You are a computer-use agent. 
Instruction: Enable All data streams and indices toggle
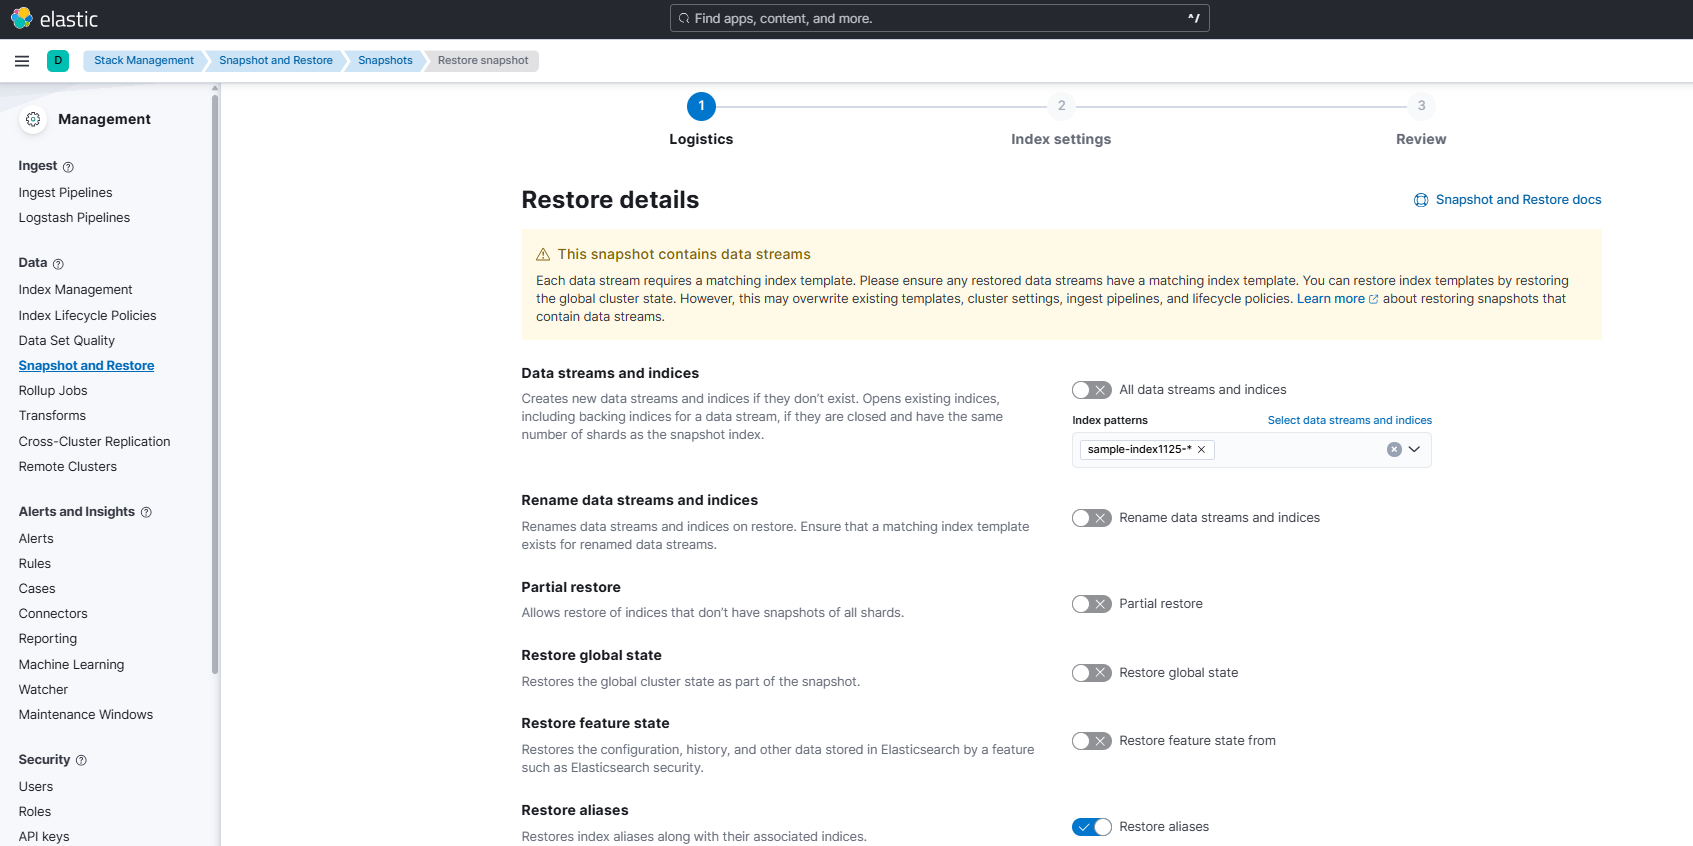[x=1091, y=390]
